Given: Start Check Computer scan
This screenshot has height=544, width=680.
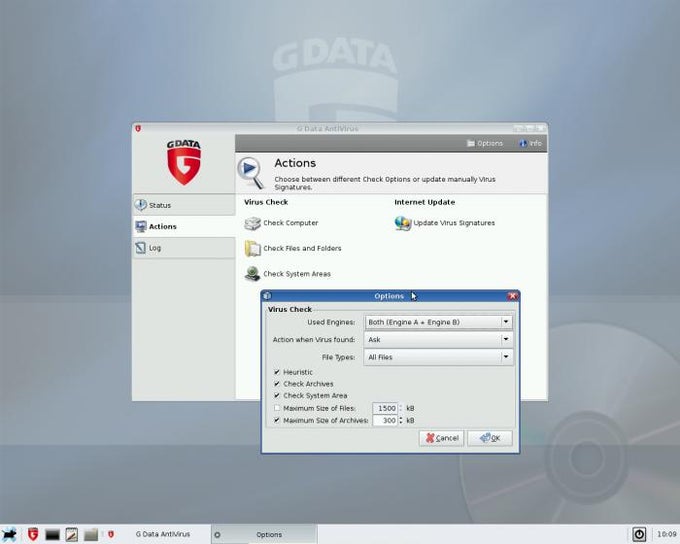Looking at the screenshot, I should pos(291,223).
